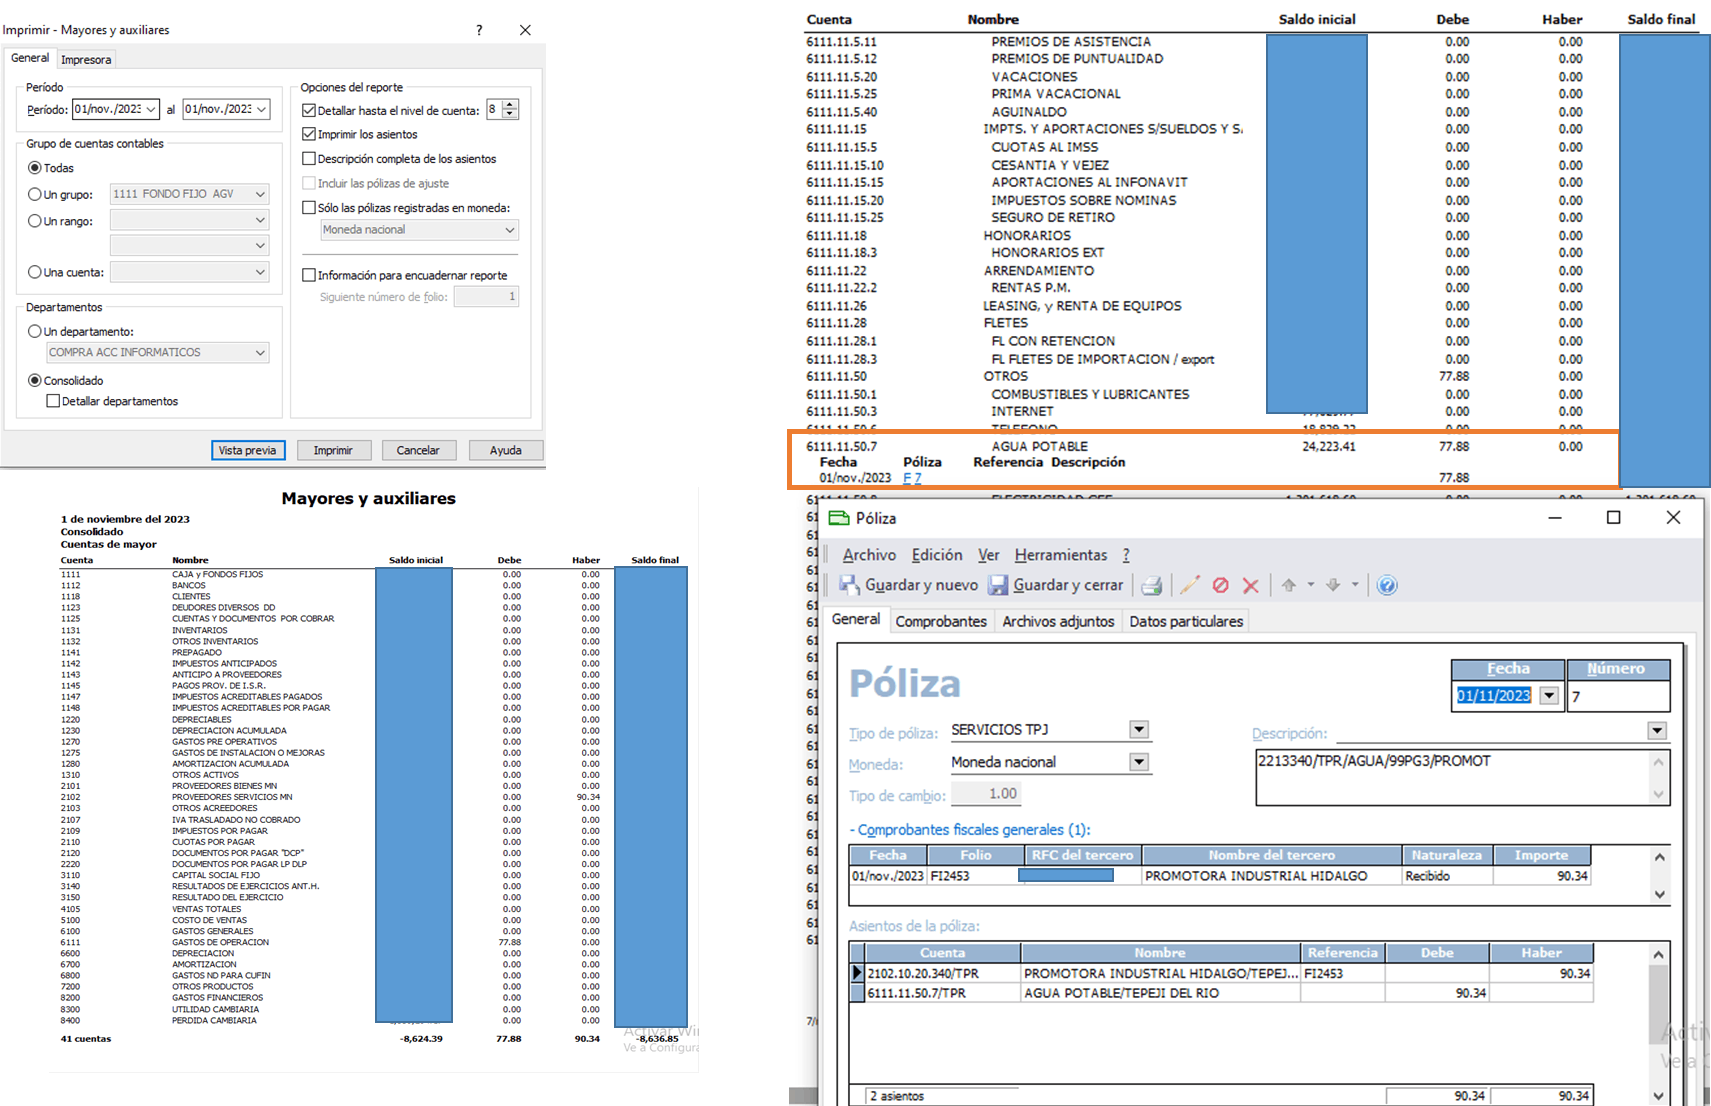Click the red X delete icon in toolbar
Image resolution: width=1711 pixels, height=1106 pixels.
(x=1250, y=585)
